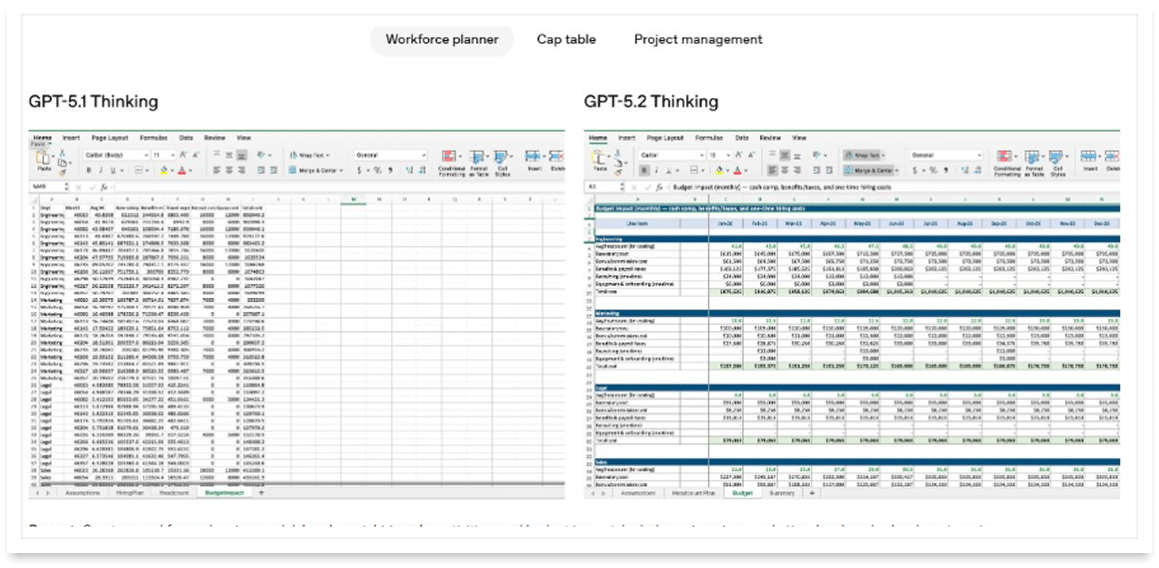Click Insert cells icon in GPT-5.1 spreadsheet
1159x568 pixels.
point(533,156)
